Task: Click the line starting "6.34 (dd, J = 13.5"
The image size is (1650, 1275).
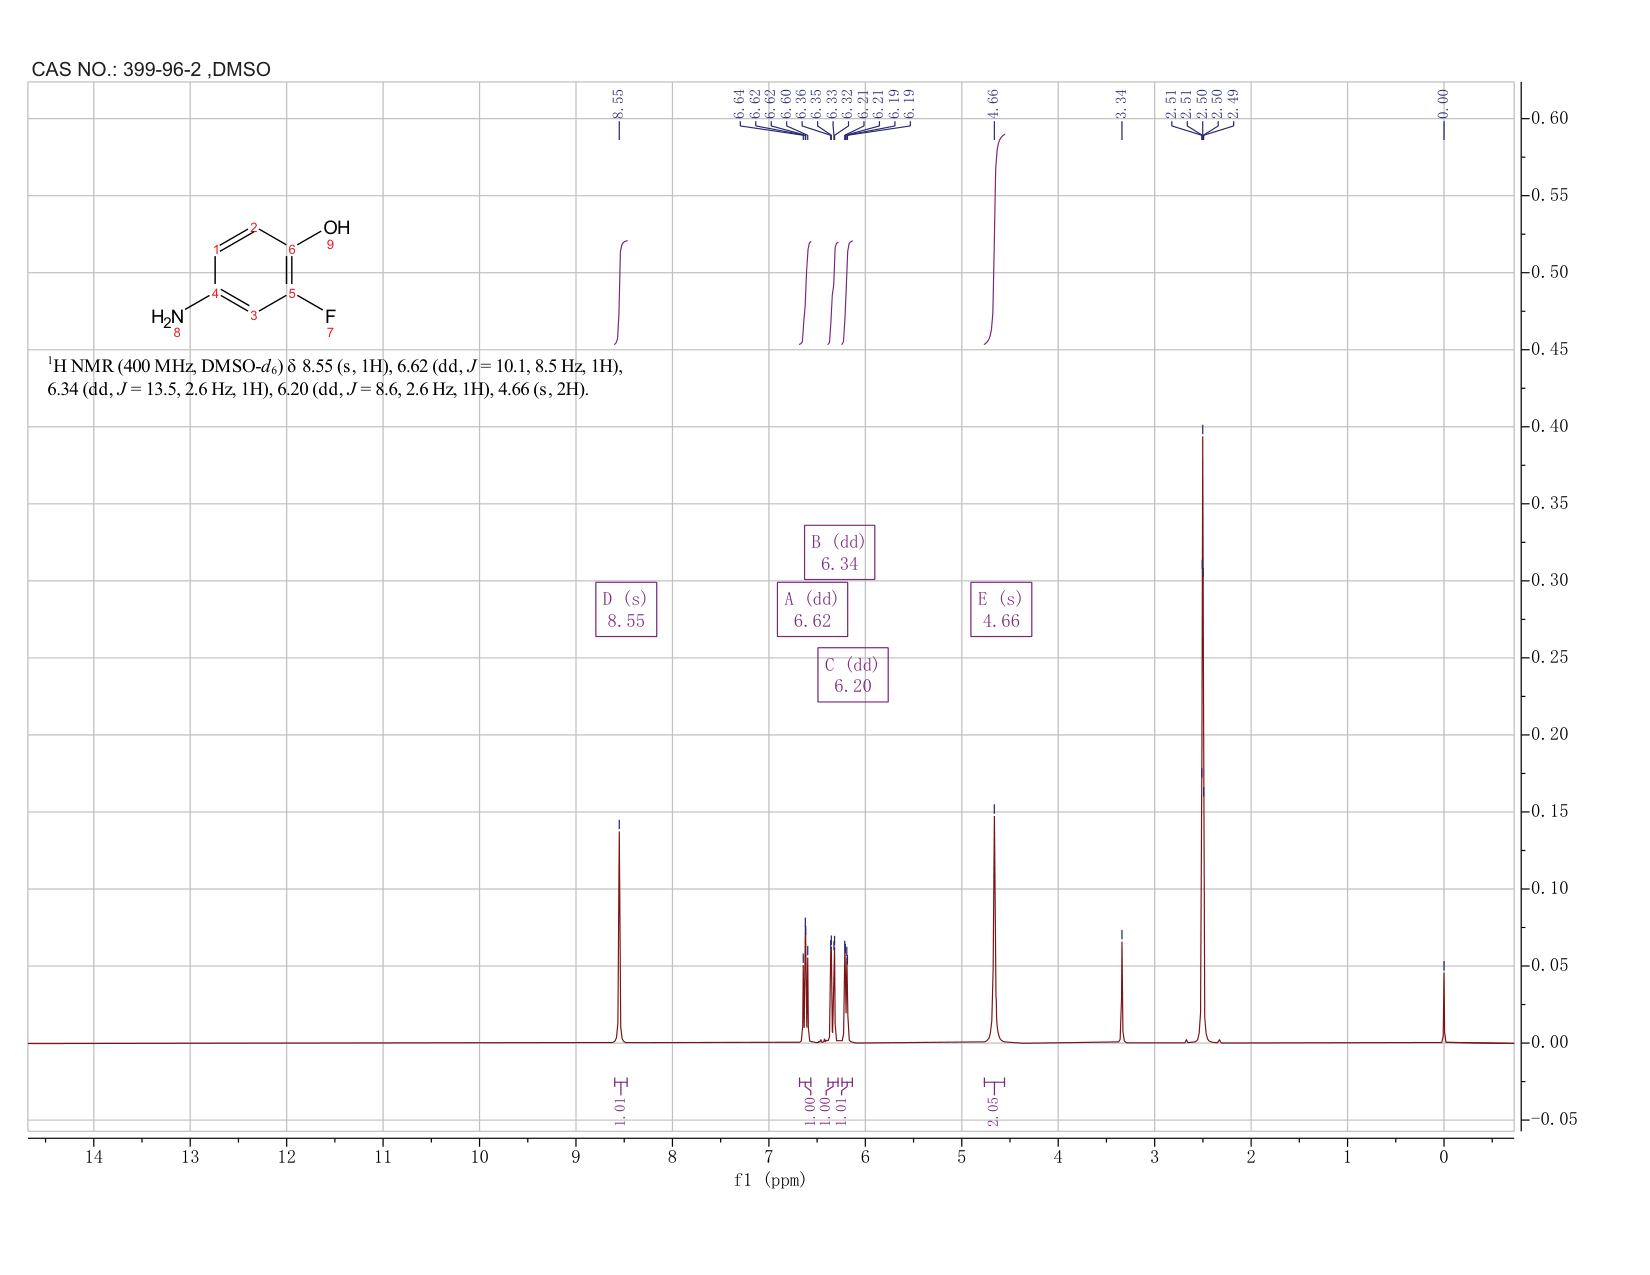Action: coord(318,389)
